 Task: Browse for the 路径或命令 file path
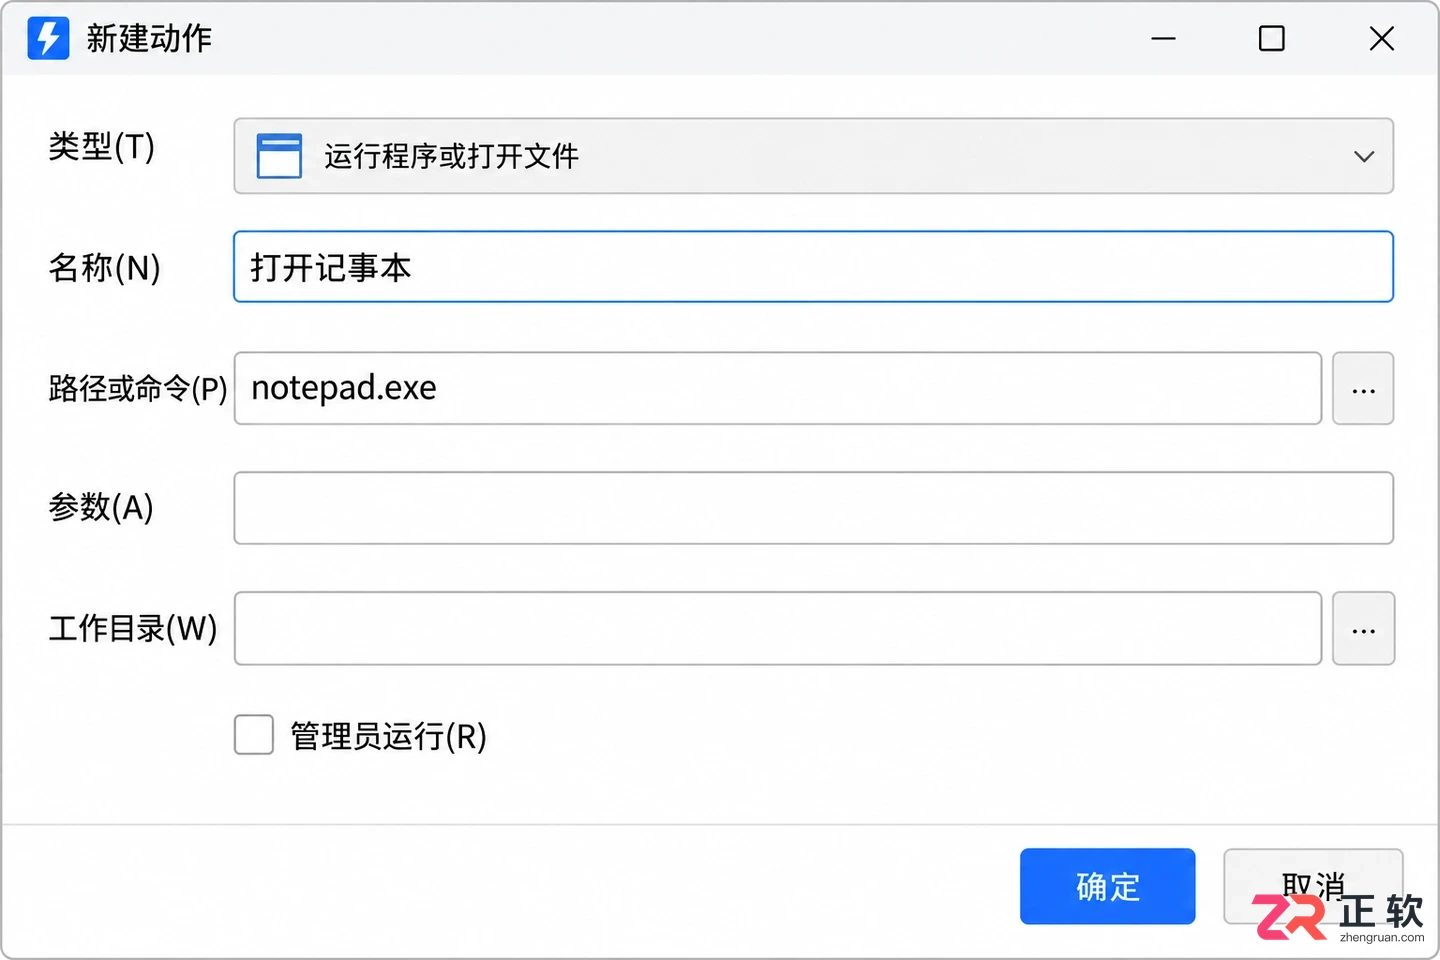click(x=1363, y=388)
